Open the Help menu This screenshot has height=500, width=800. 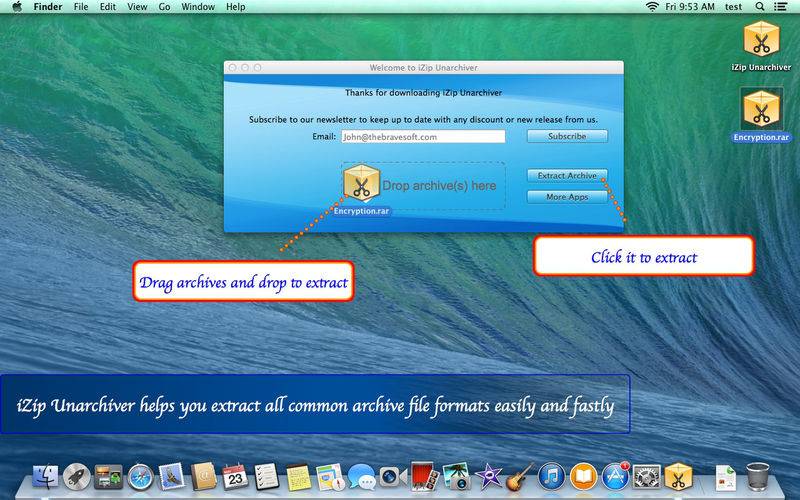tap(236, 7)
